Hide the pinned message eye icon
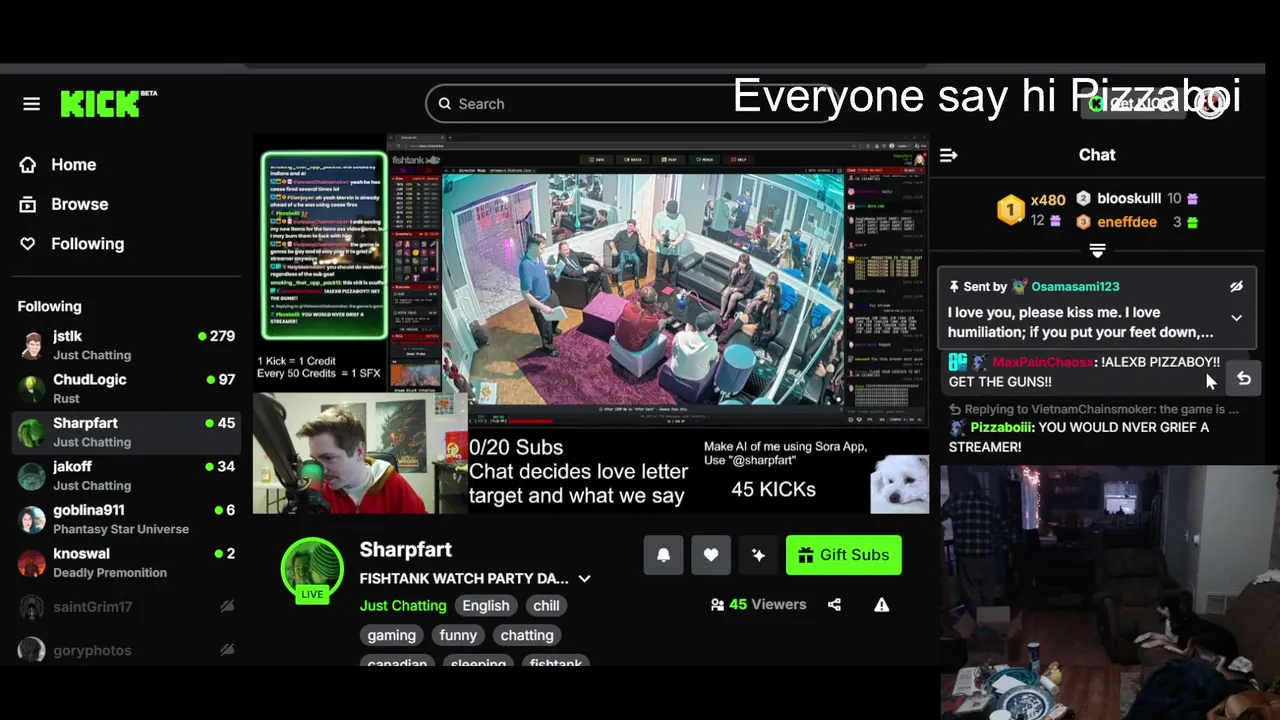Image resolution: width=1280 pixels, height=720 pixels. point(1237,287)
